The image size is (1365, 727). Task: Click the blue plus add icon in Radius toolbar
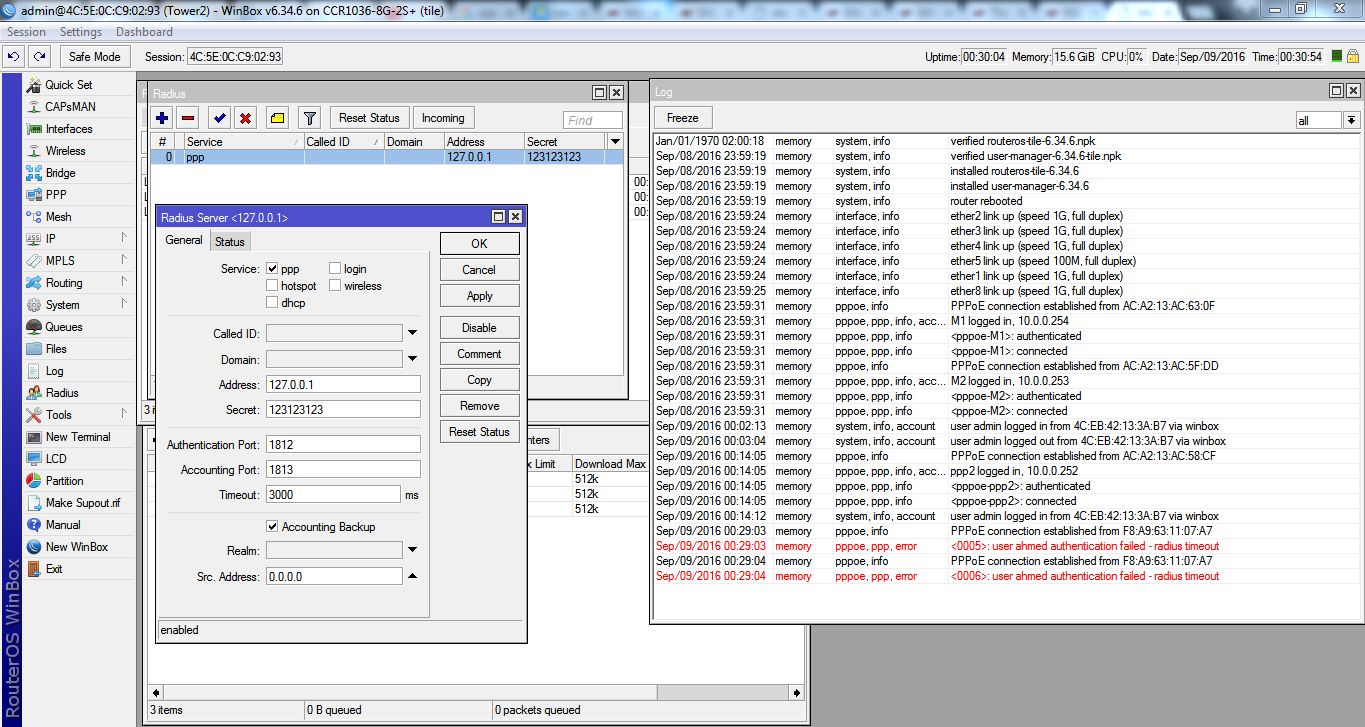tap(162, 118)
